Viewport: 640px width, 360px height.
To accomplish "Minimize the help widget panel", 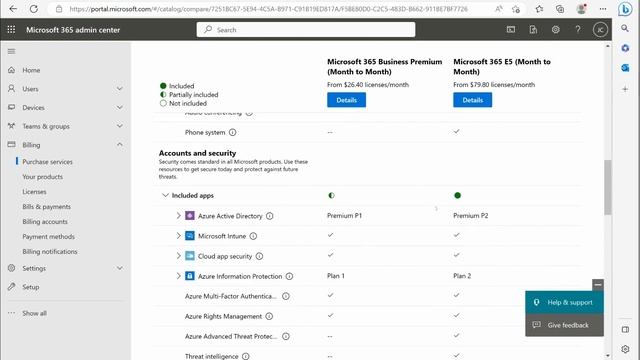I will coord(598,284).
